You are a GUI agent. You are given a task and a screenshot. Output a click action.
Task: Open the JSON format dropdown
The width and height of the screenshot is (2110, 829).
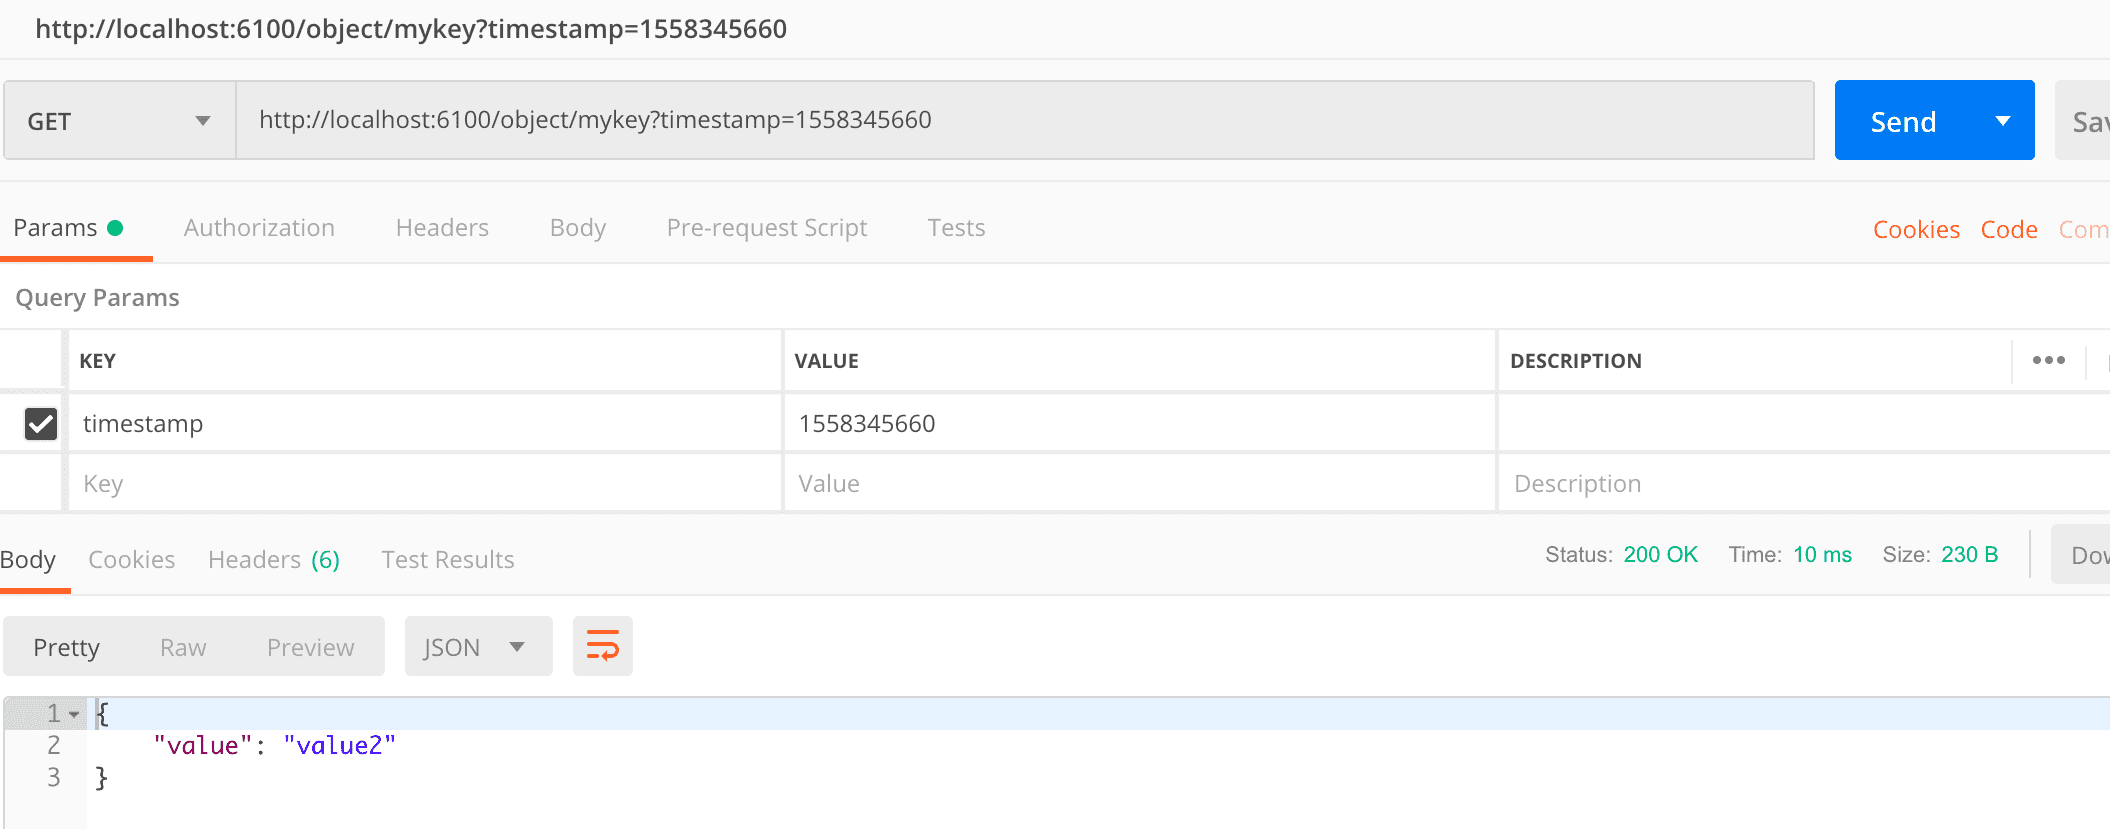pos(477,647)
